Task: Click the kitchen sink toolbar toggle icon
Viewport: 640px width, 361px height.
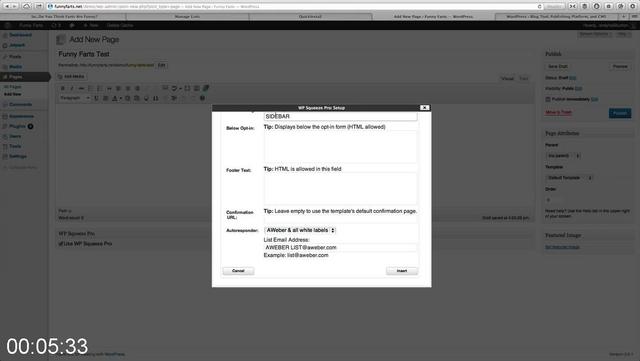Action: pos(197,88)
